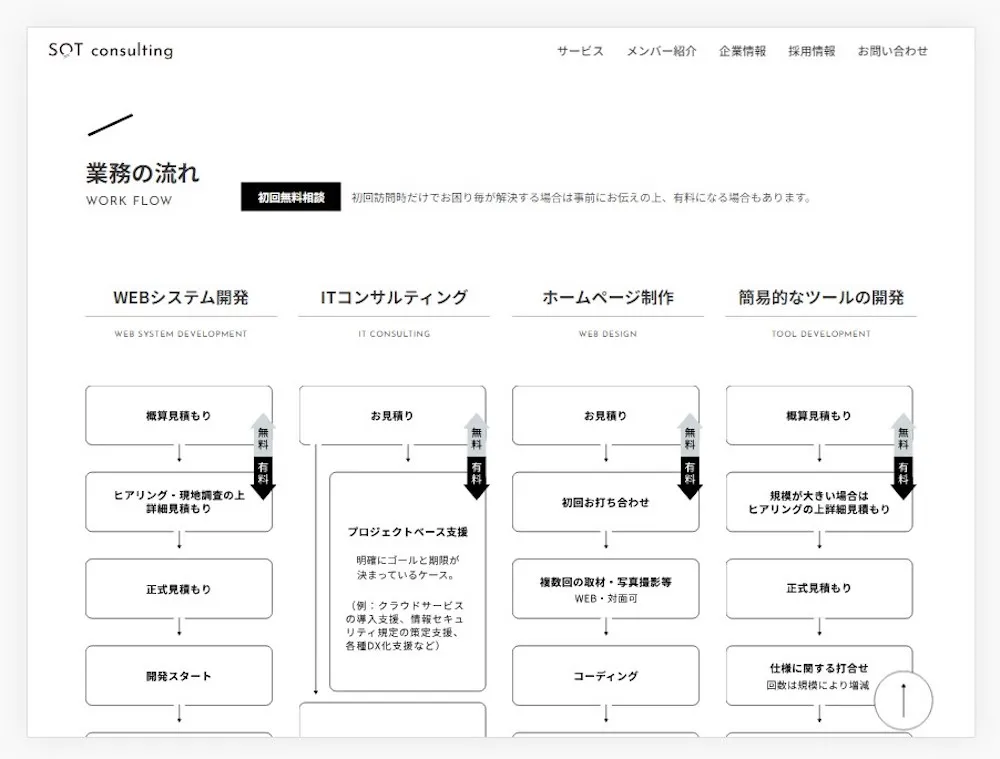
Task: Open the サービス menu item
Action: point(580,51)
